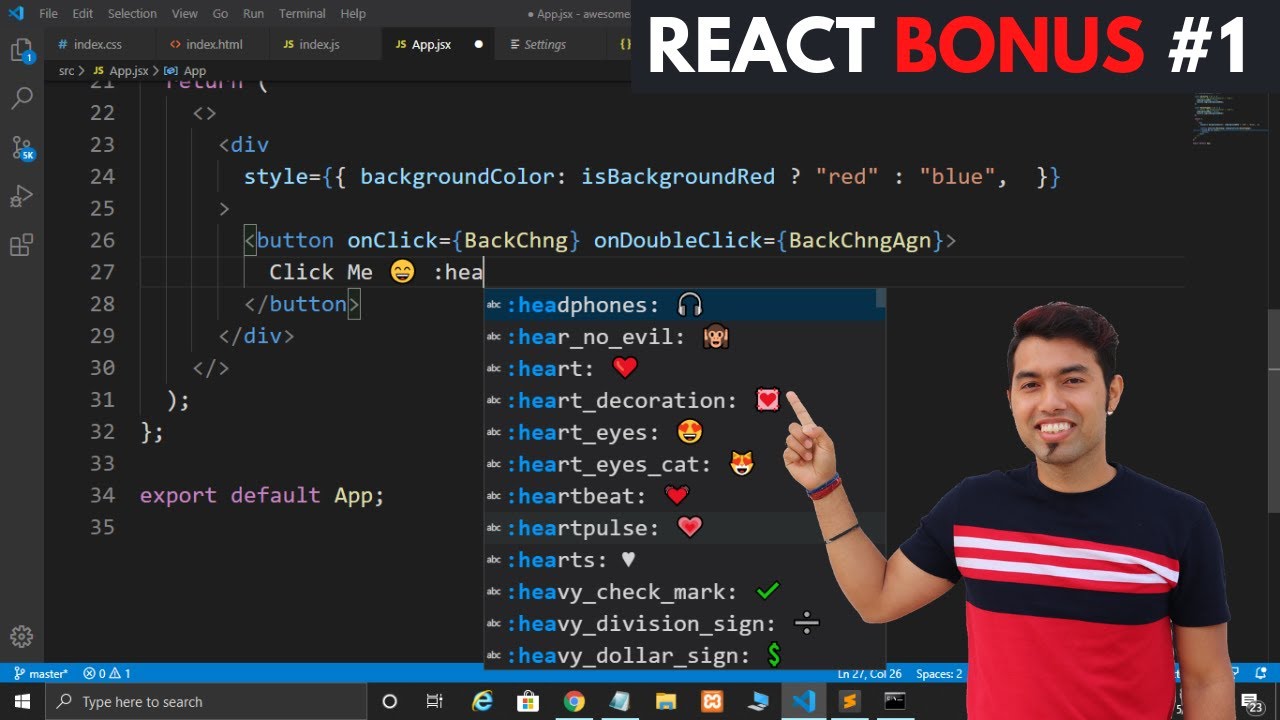Image resolution: width=1280 pixels, height=720 pixels.
Task: Open Command Prompt from taskbar
Action: [x=895, y=701]
